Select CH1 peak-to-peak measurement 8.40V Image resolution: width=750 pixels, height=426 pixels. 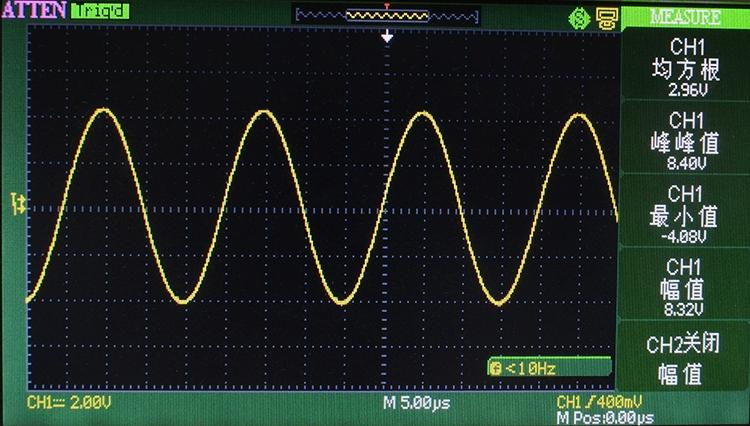685,139
